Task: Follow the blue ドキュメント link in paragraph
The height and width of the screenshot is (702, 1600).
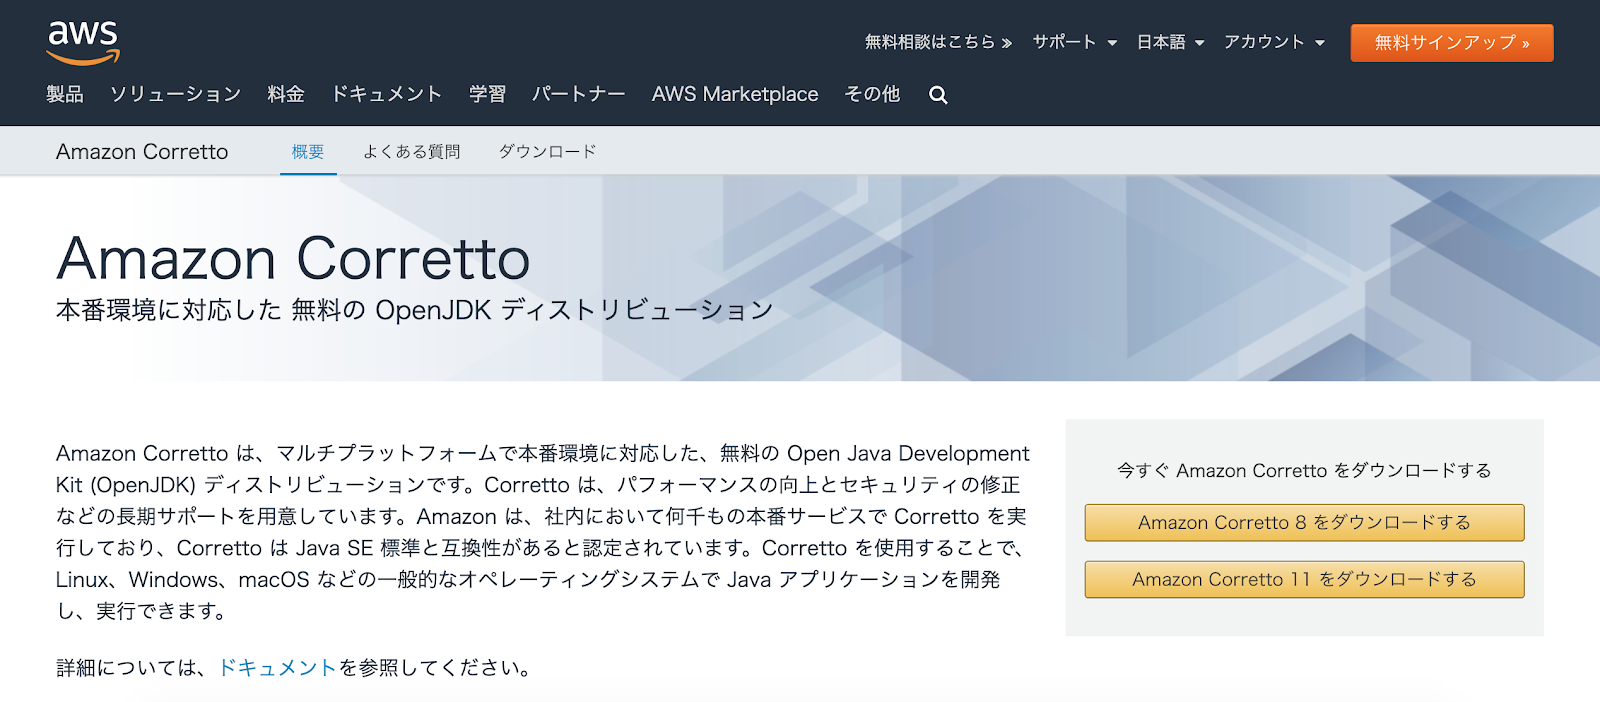Action: (x=277, y=668)
